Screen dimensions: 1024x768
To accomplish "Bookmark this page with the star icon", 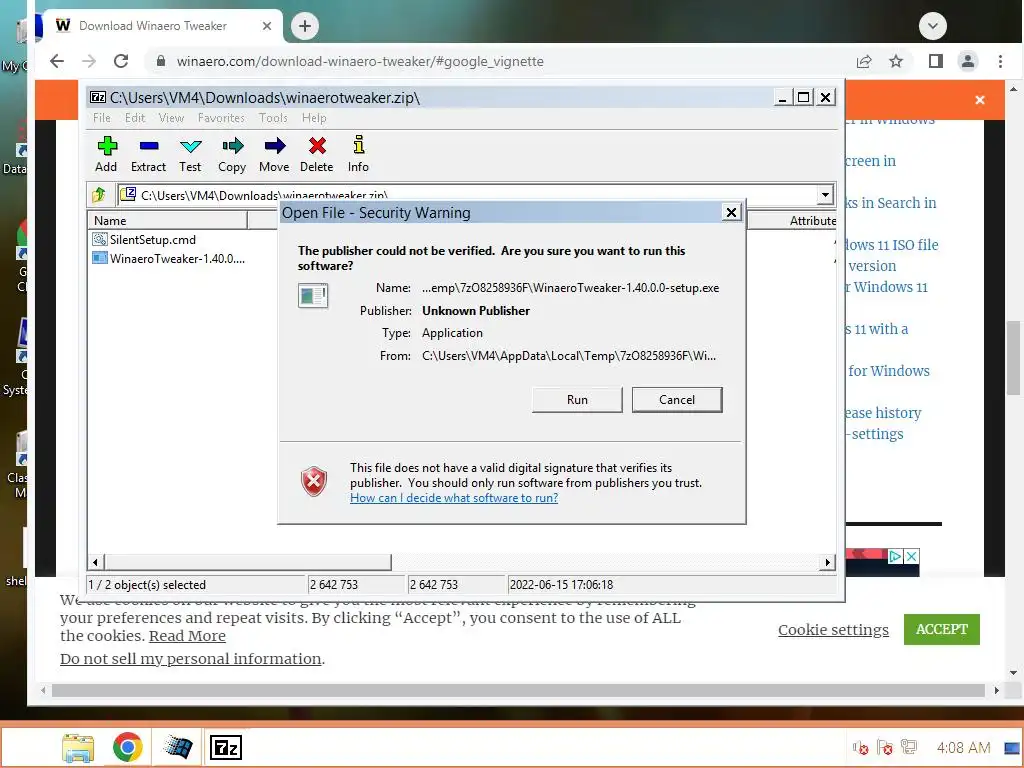I will pos(896,61).
